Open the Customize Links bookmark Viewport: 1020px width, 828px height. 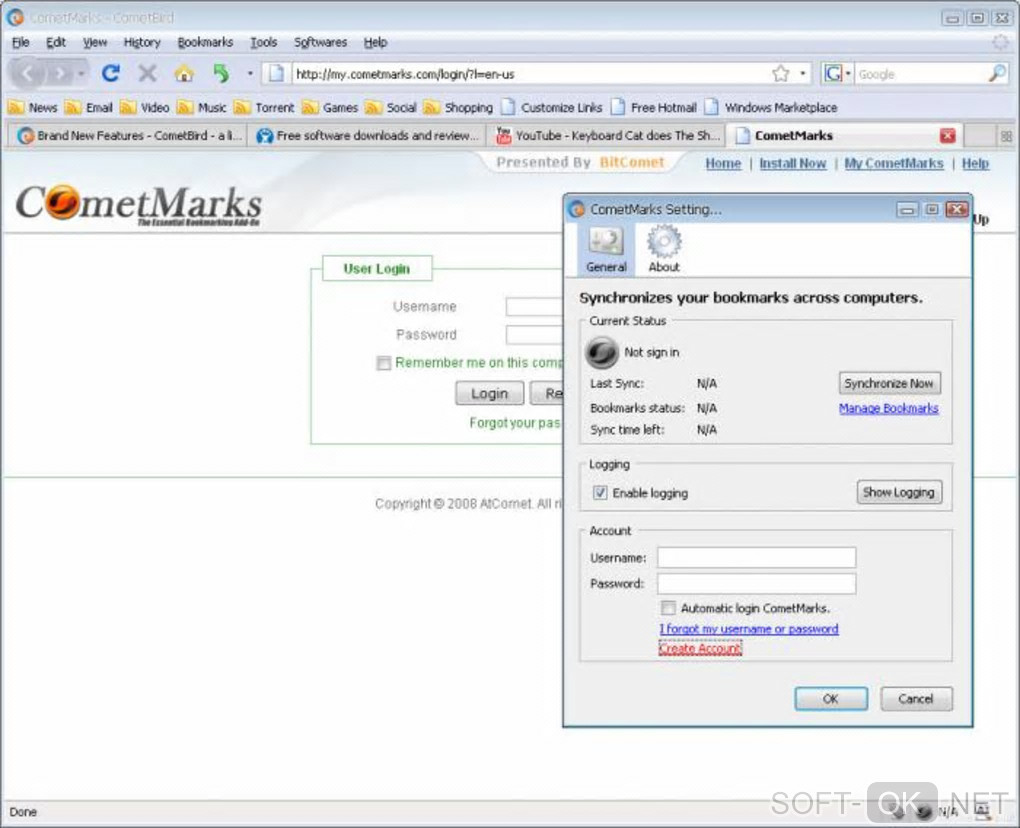552,107
